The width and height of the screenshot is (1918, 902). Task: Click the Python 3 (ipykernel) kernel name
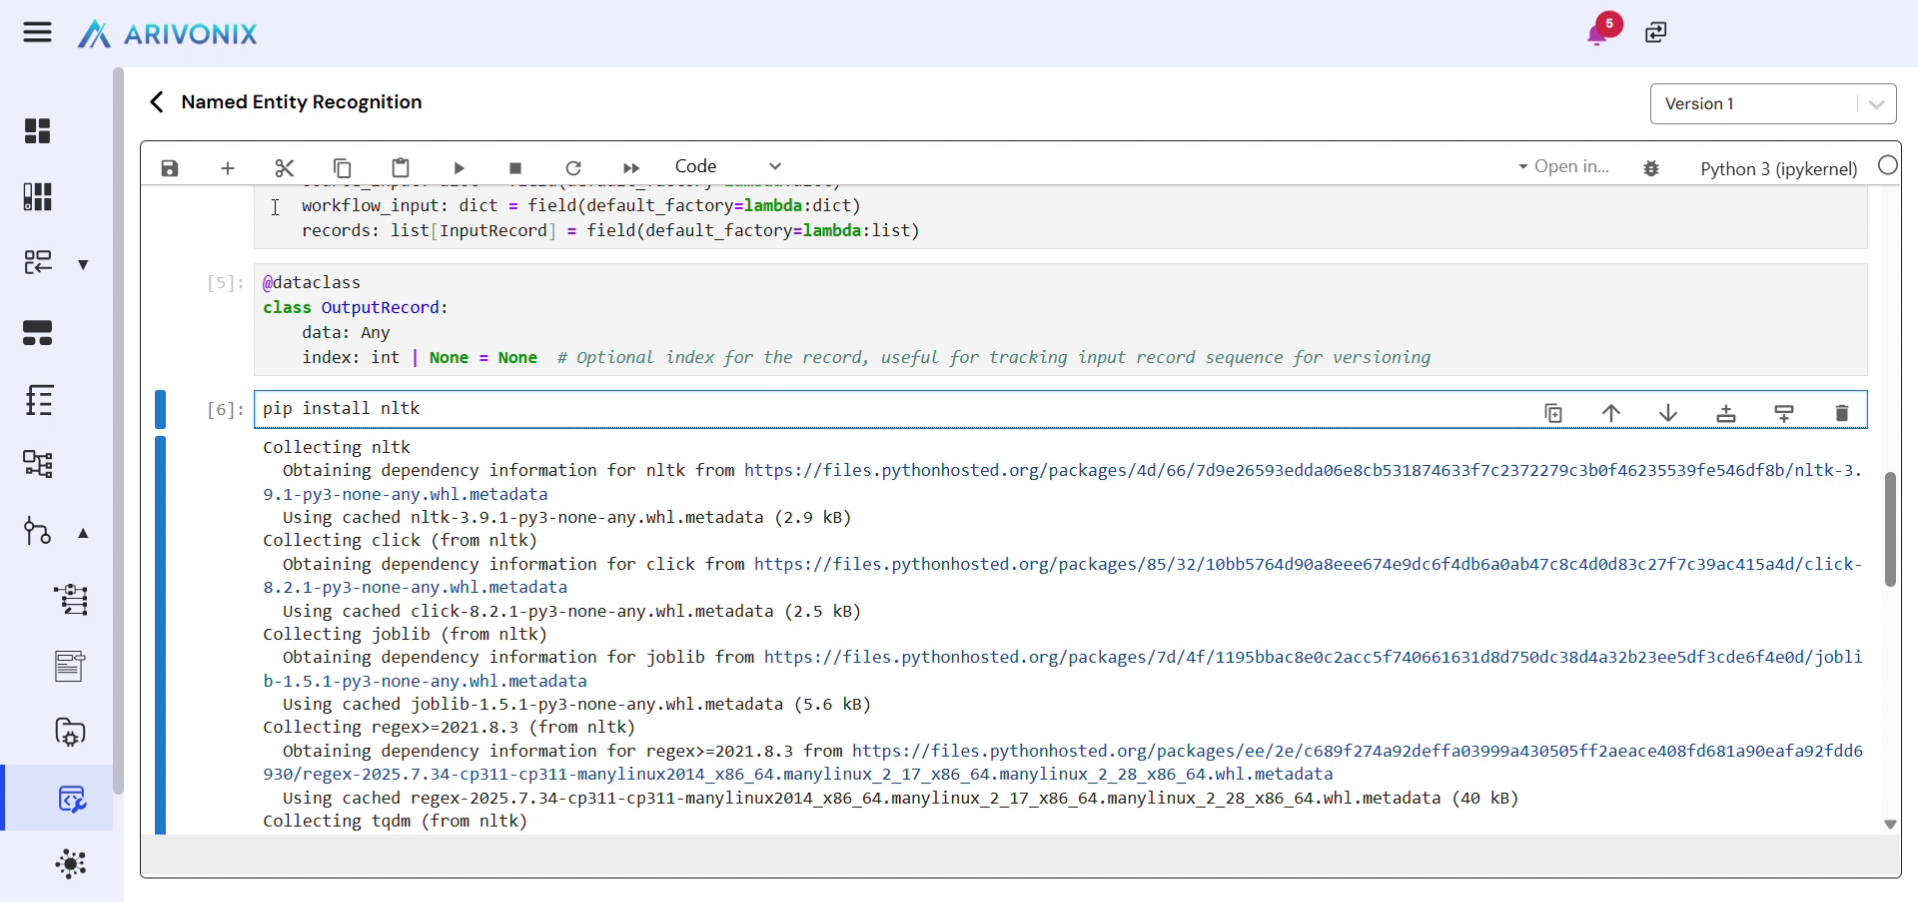[x=1778, y=169]
